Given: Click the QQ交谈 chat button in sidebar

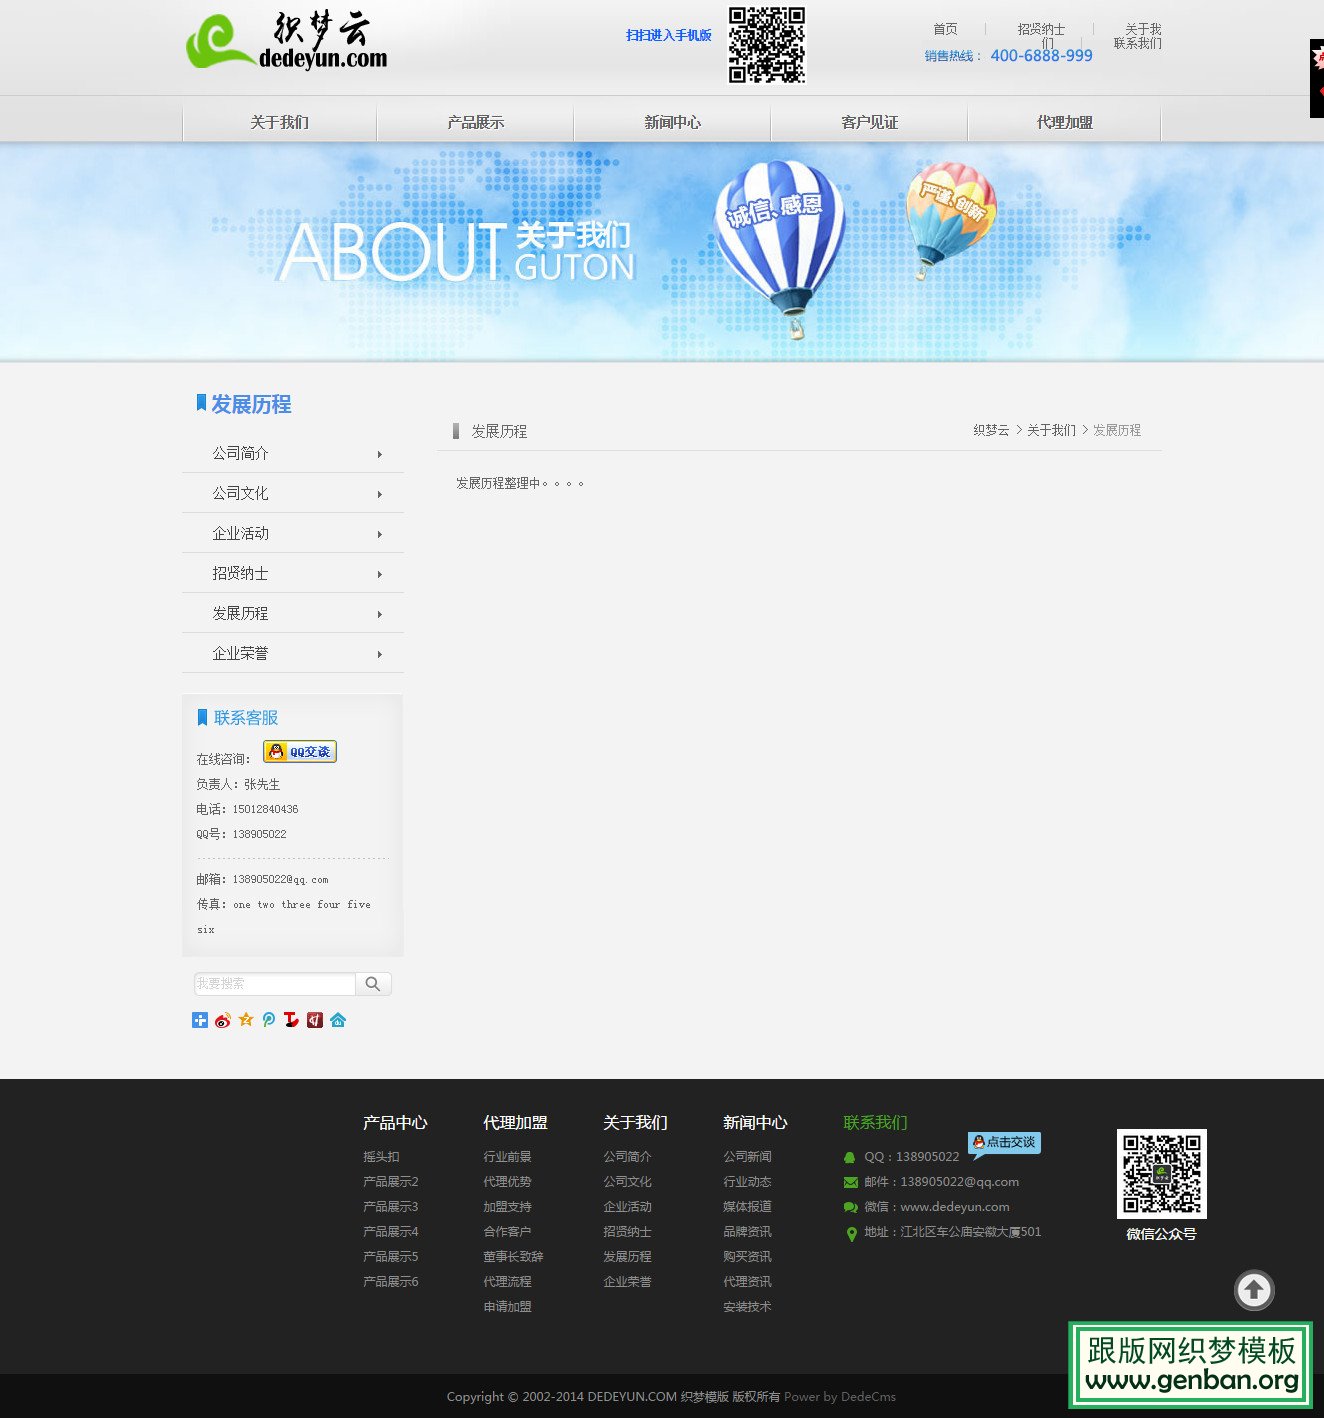Looking at the screenshot, I should coord(300,752).
